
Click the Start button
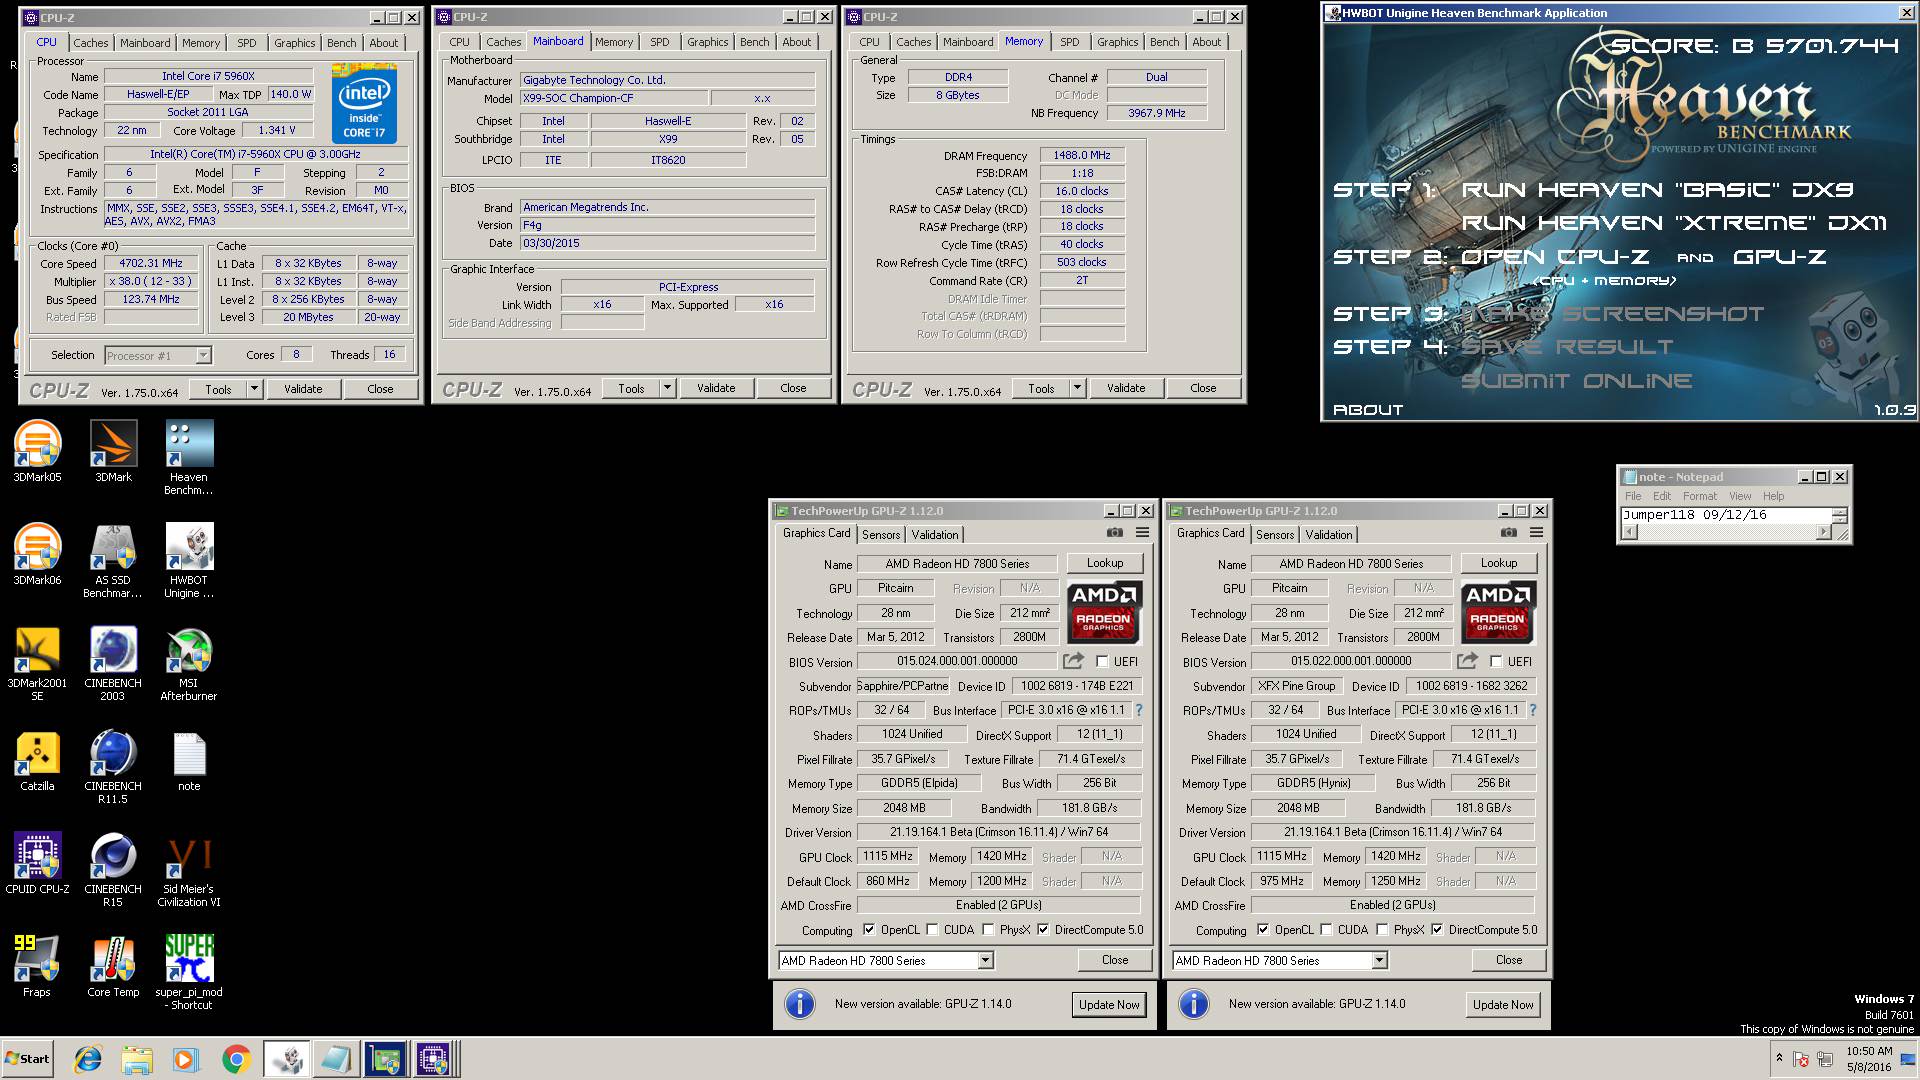point(28,1059)
